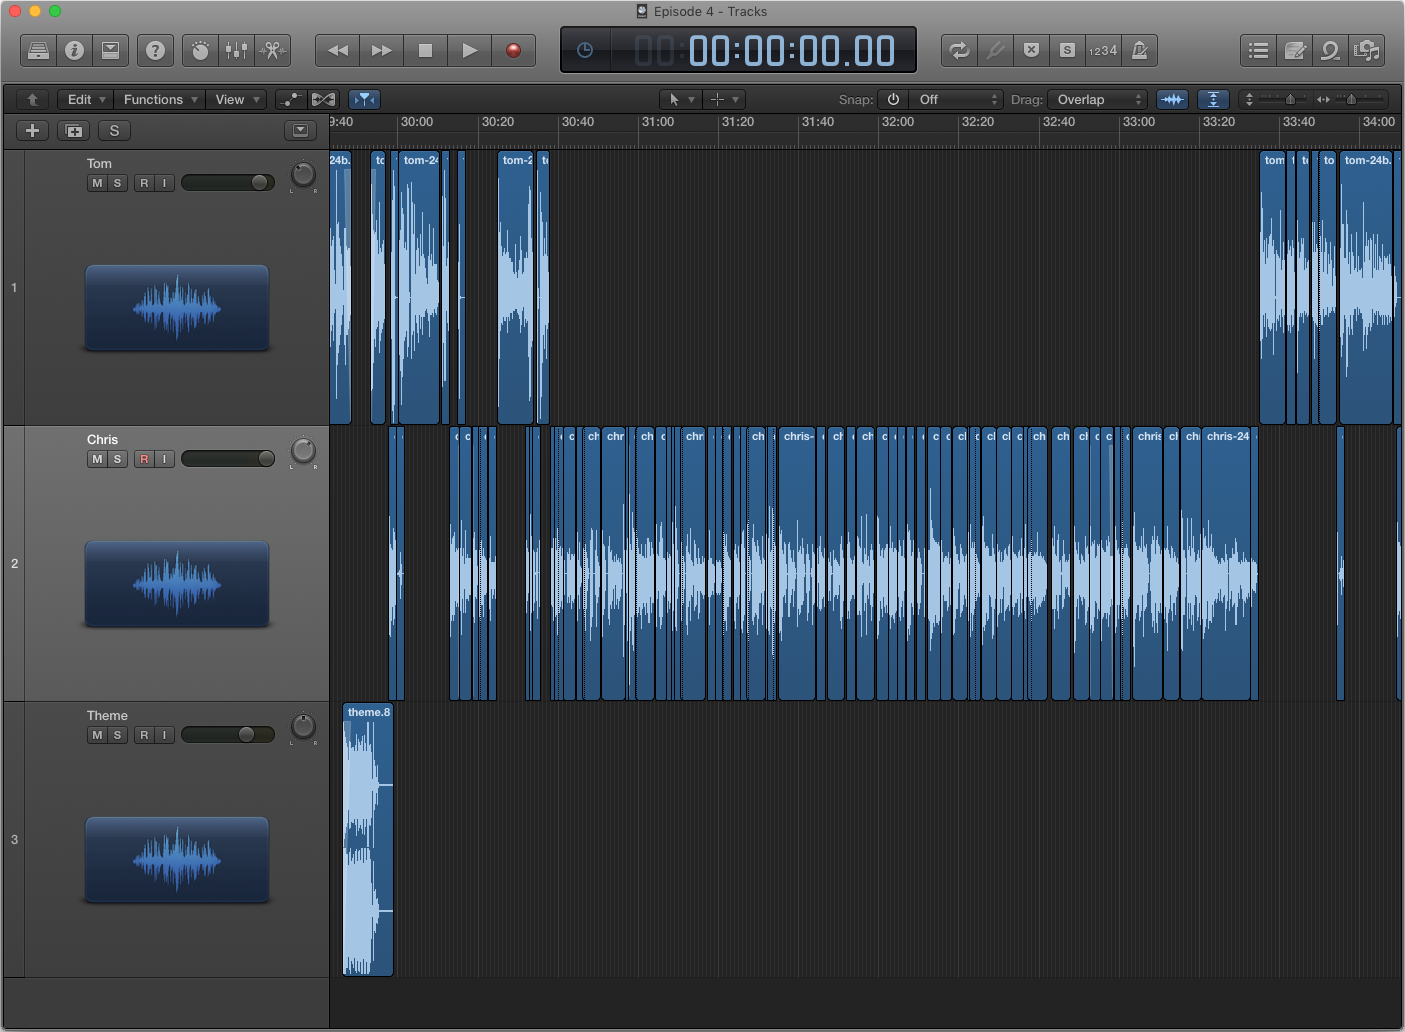The image size is (1405, 1032).
Task: Open the Snap value dropdown showing Off
Action: coord(955,99)
